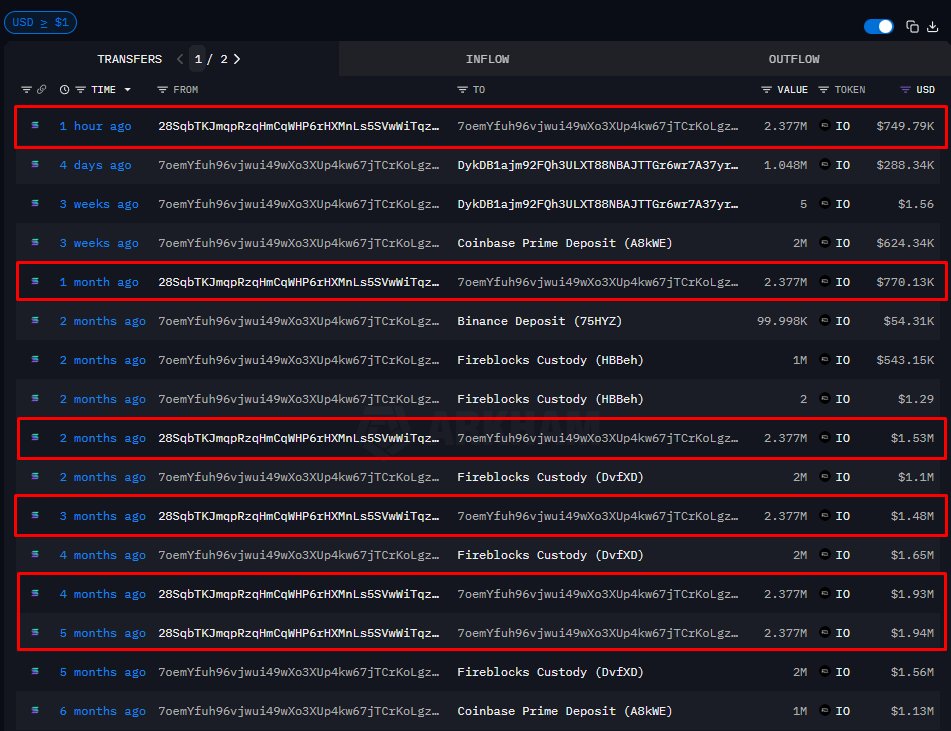The image size is (951, 731).
Task: Switch to the INFLOW tab
Action: (x=487, y=59)
